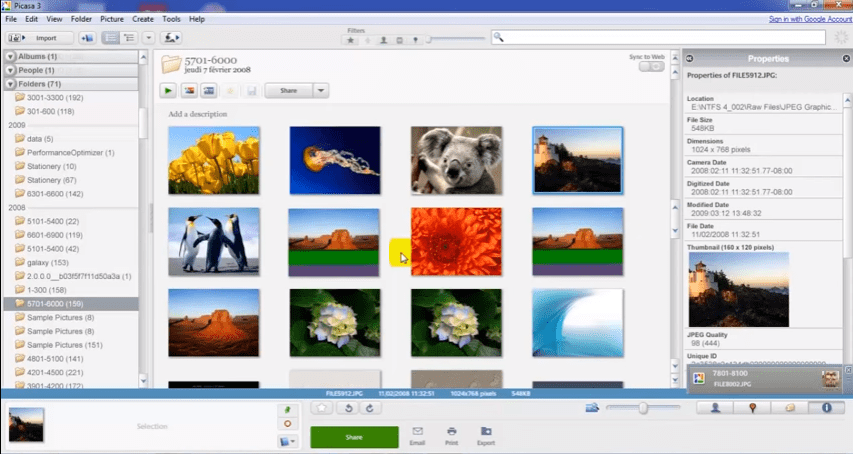Click the upload to web albums icon
This screenshot has height=454, width=853.
(x=171, y=38)
